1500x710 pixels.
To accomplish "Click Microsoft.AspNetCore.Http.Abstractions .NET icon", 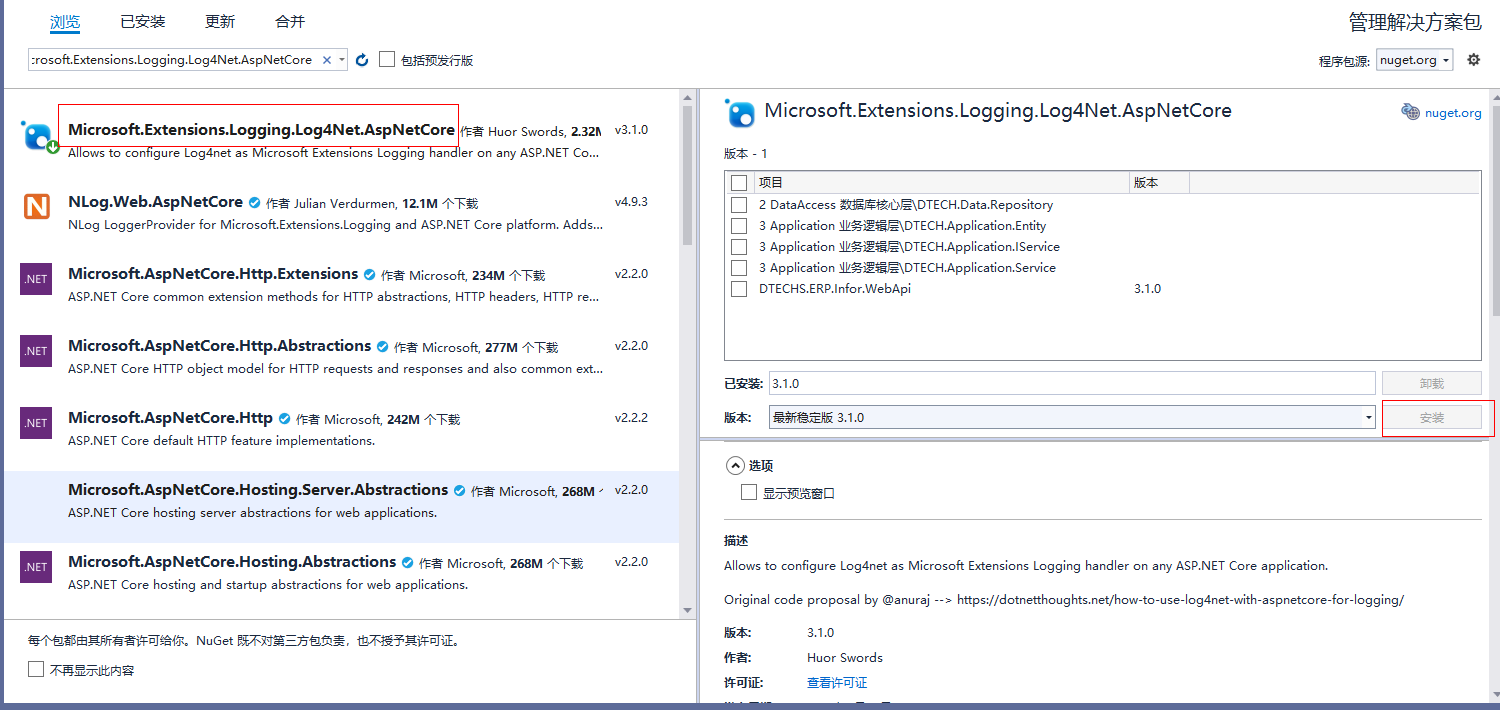I will tap(36, 351).
